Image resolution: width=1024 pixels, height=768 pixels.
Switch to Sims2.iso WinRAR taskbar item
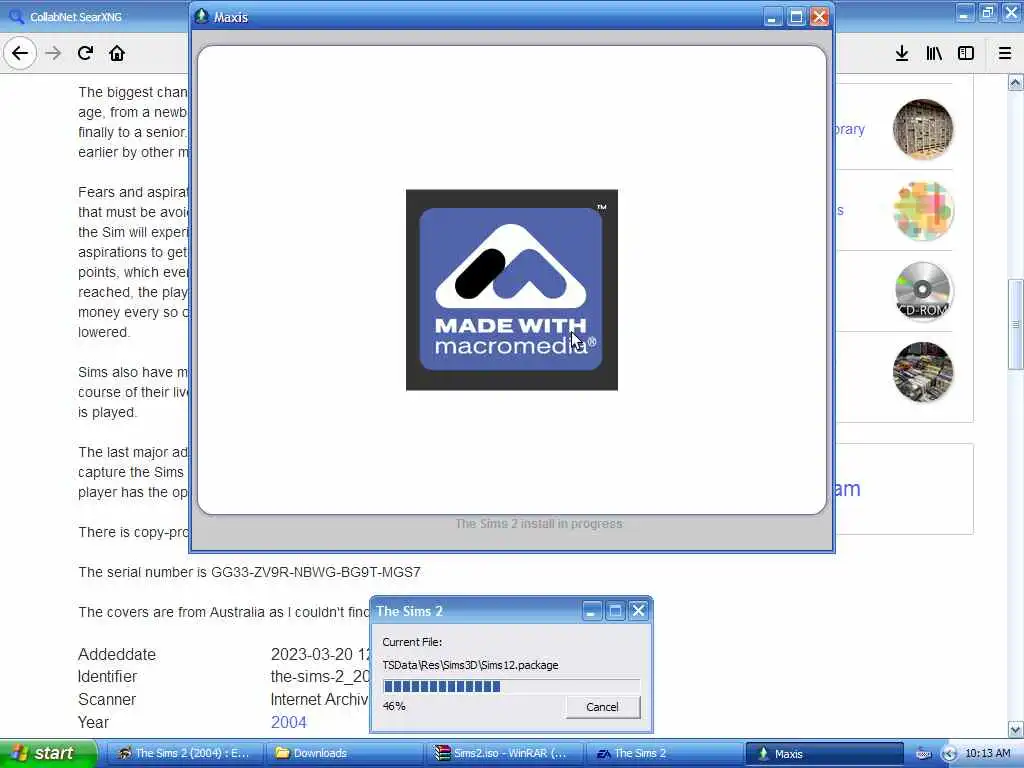click(x=504, y=753)
